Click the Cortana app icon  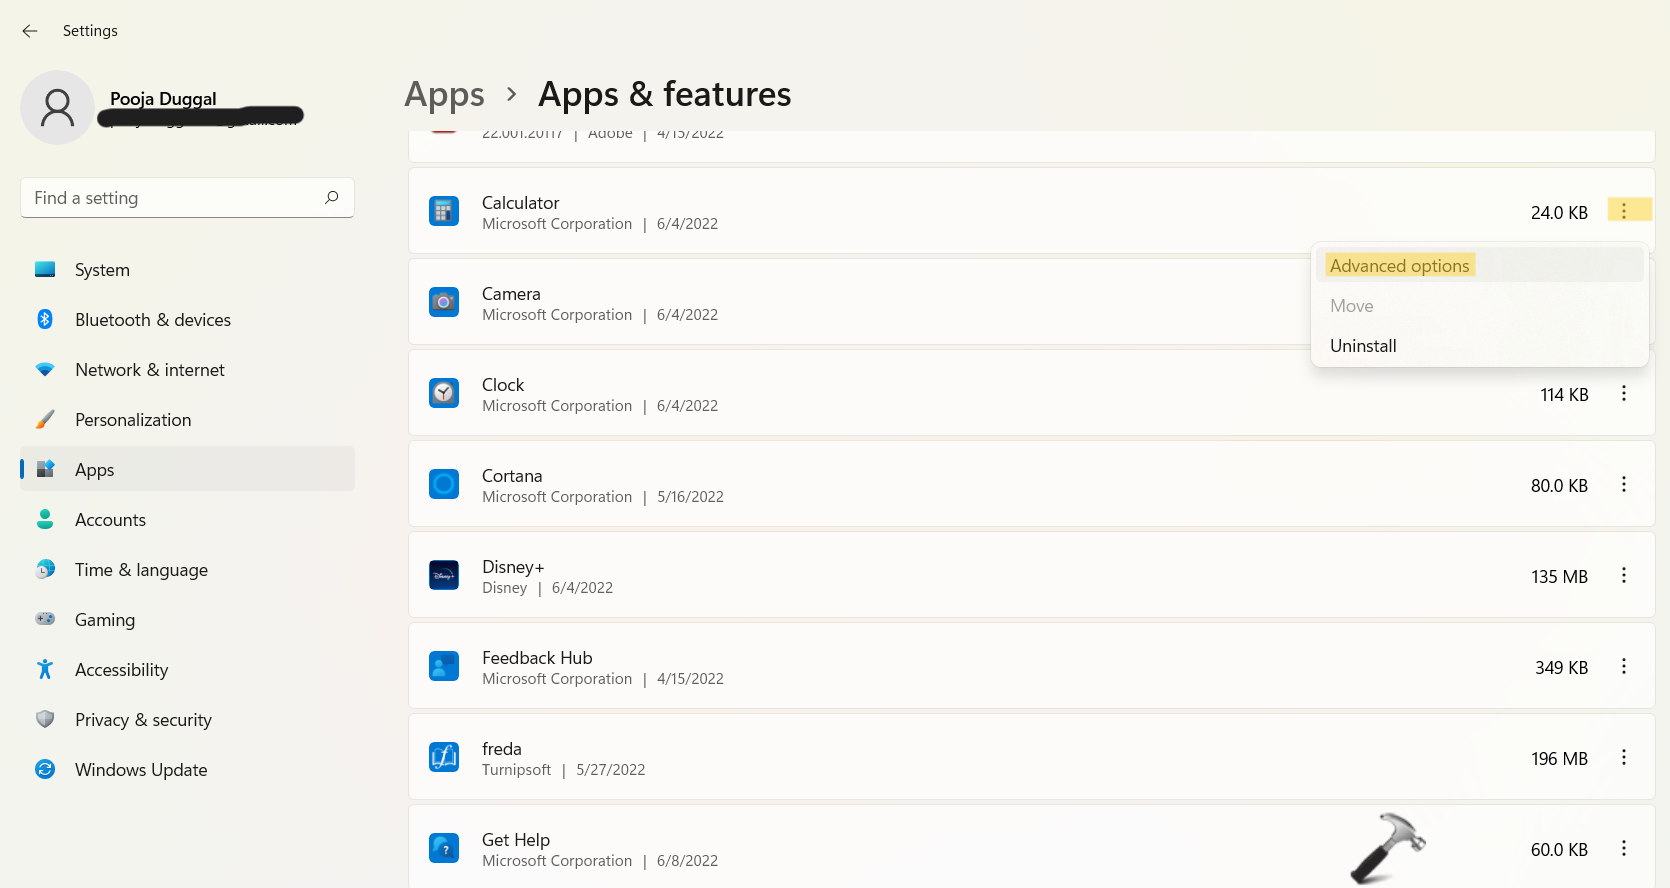click(x=444, y=485)
